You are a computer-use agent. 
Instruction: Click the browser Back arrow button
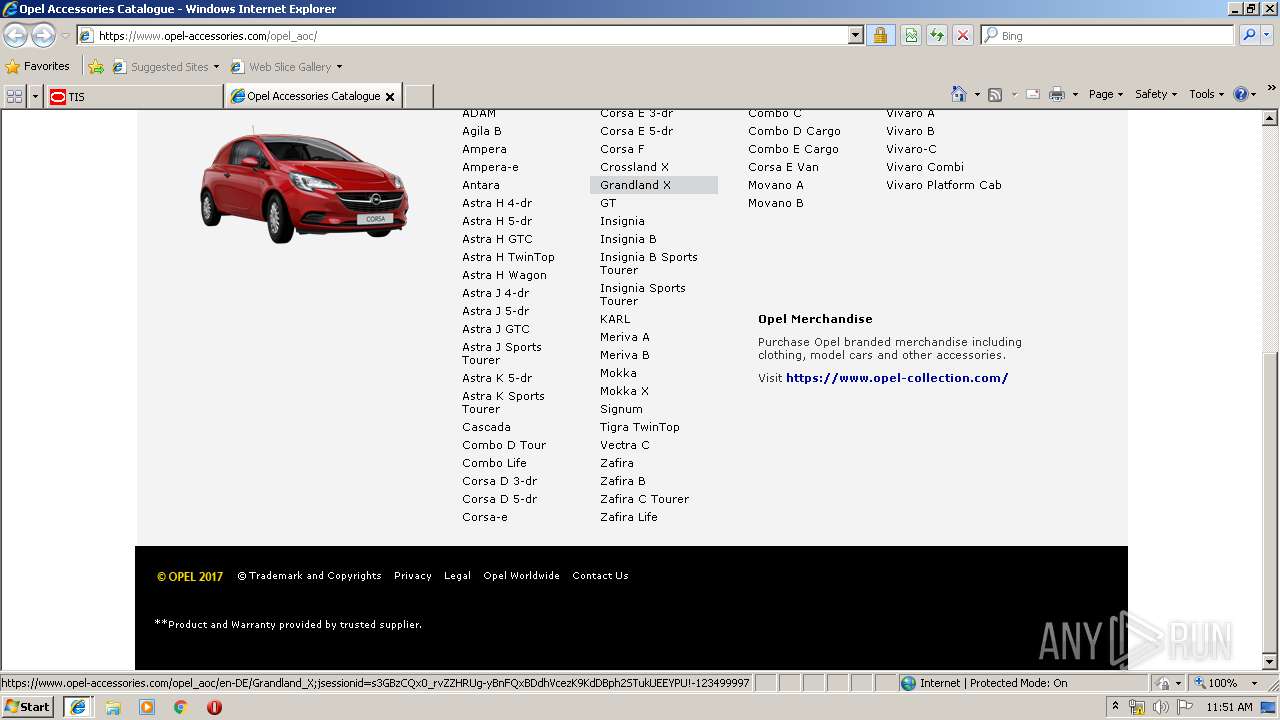pyautogui.click(x=15, y=36)
